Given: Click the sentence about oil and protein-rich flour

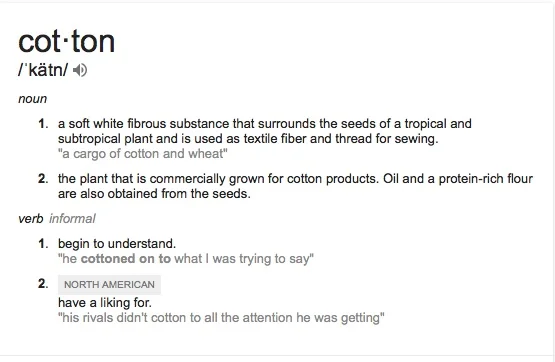Looking at the screenshot, I should pyautogui.click(x=295, y=186).
